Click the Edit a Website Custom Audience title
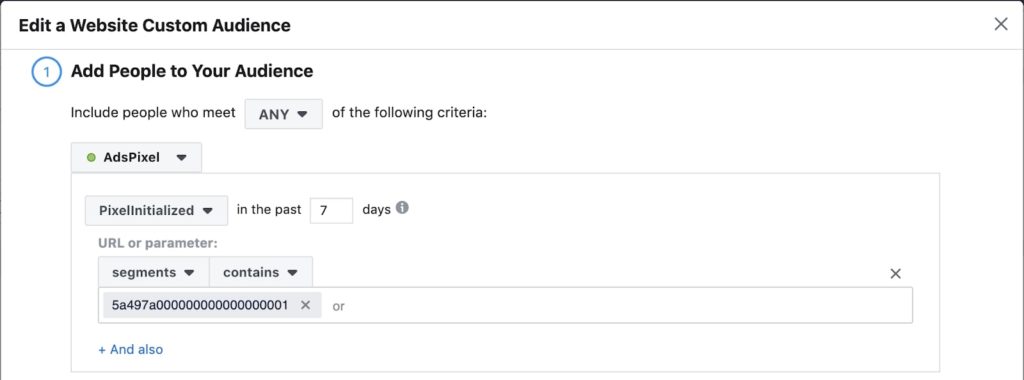 [155, 25]
